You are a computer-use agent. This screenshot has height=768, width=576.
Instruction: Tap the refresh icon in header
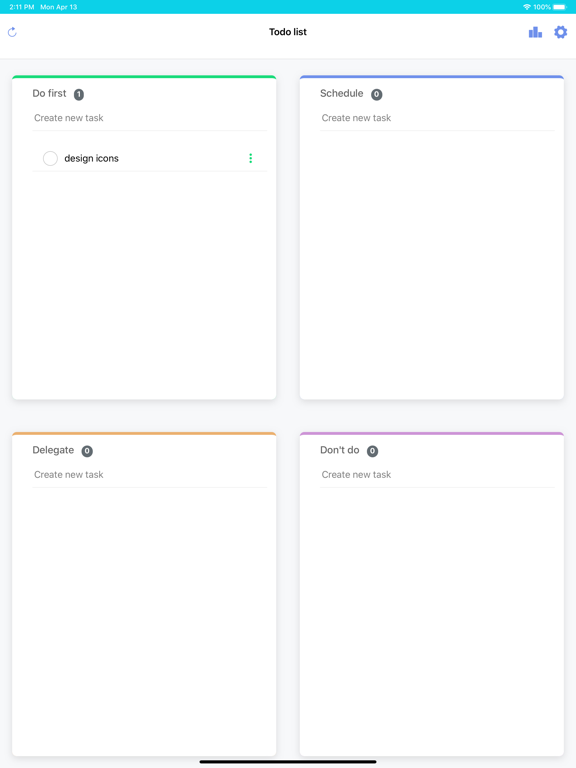(12, 32)
